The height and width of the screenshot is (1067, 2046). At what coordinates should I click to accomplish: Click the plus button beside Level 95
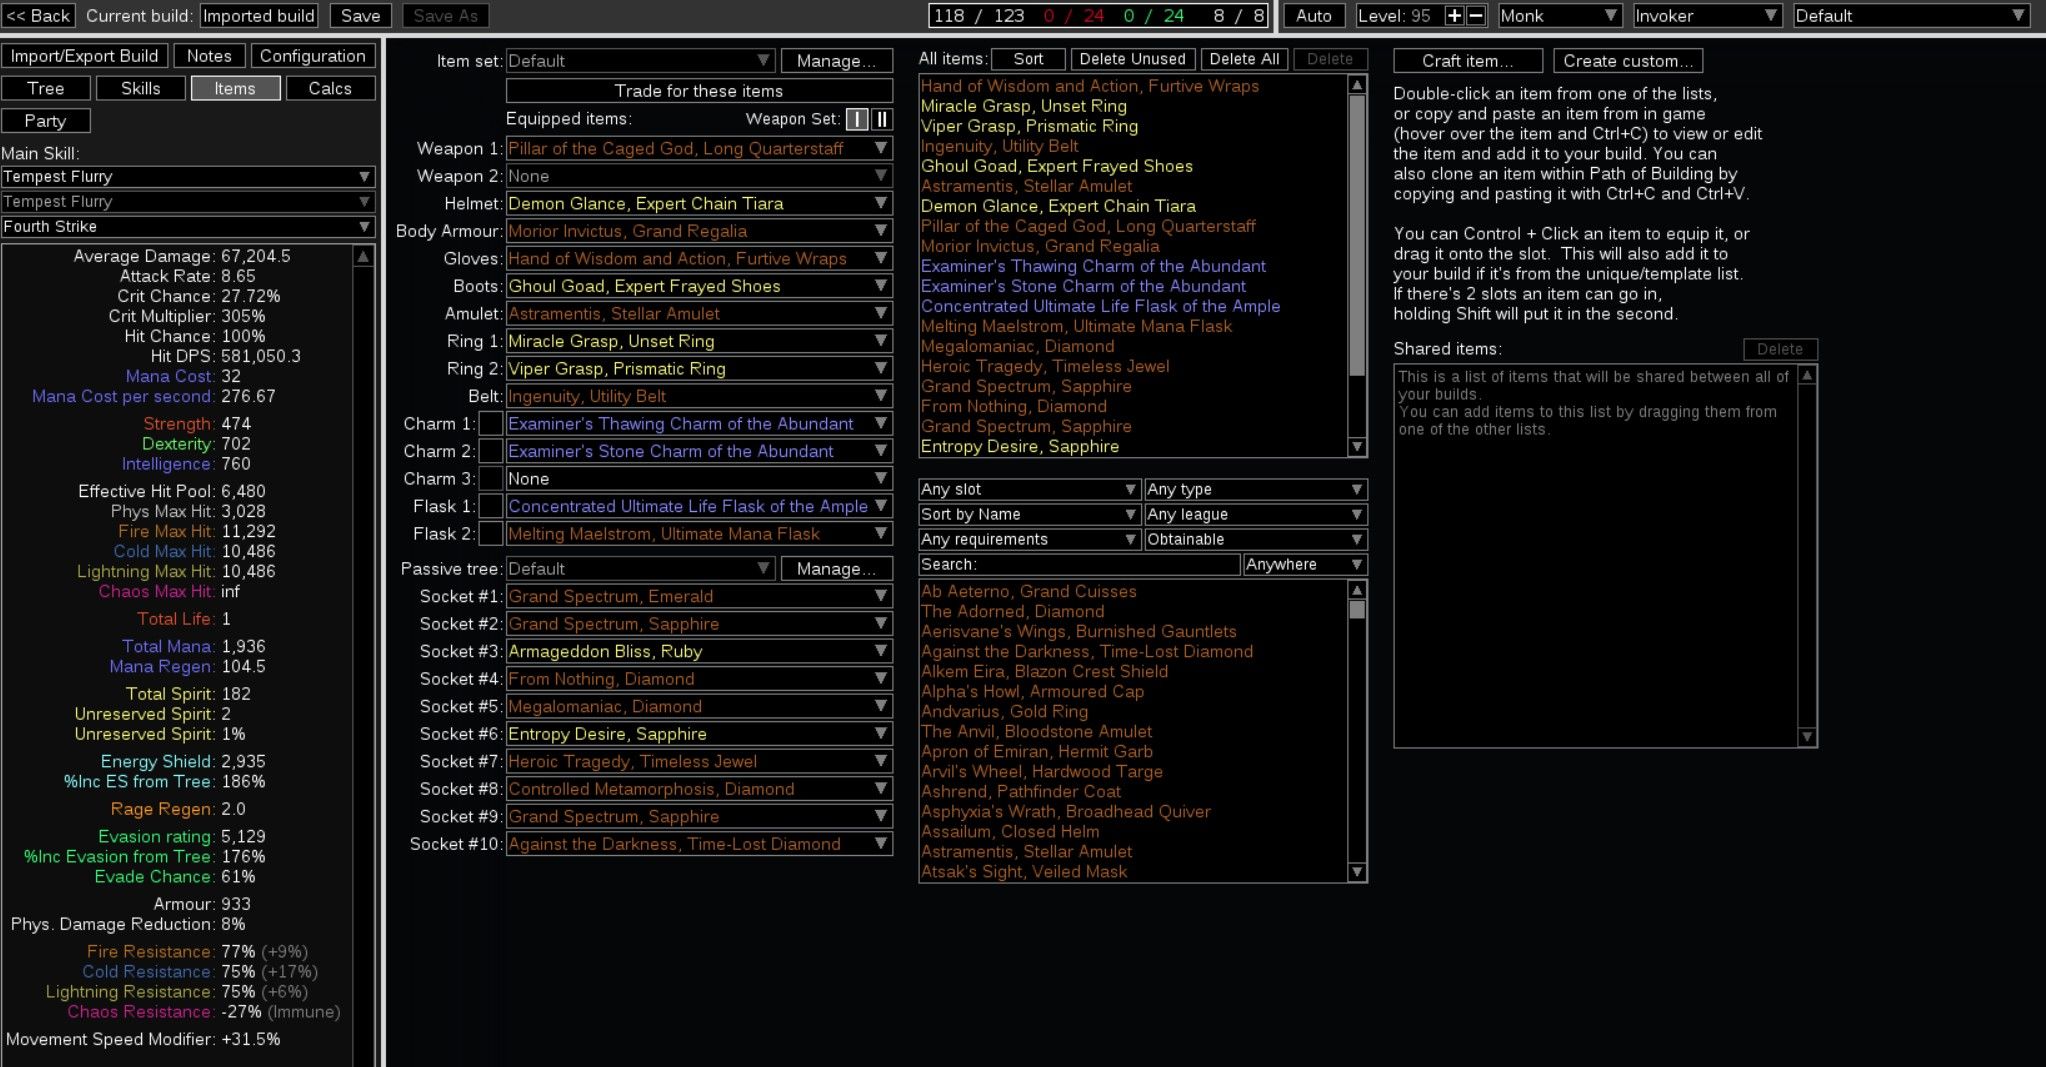click(1454, 16)
